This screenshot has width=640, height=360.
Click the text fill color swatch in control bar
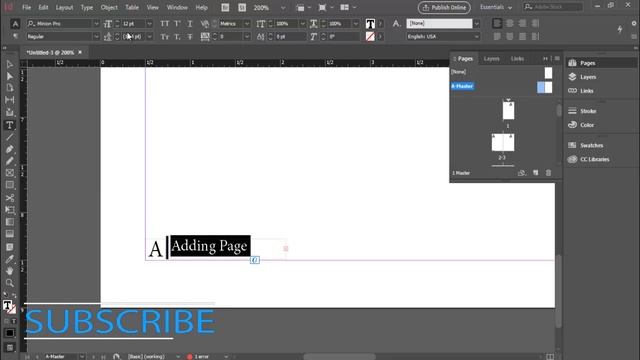click(x=370, y=24)
